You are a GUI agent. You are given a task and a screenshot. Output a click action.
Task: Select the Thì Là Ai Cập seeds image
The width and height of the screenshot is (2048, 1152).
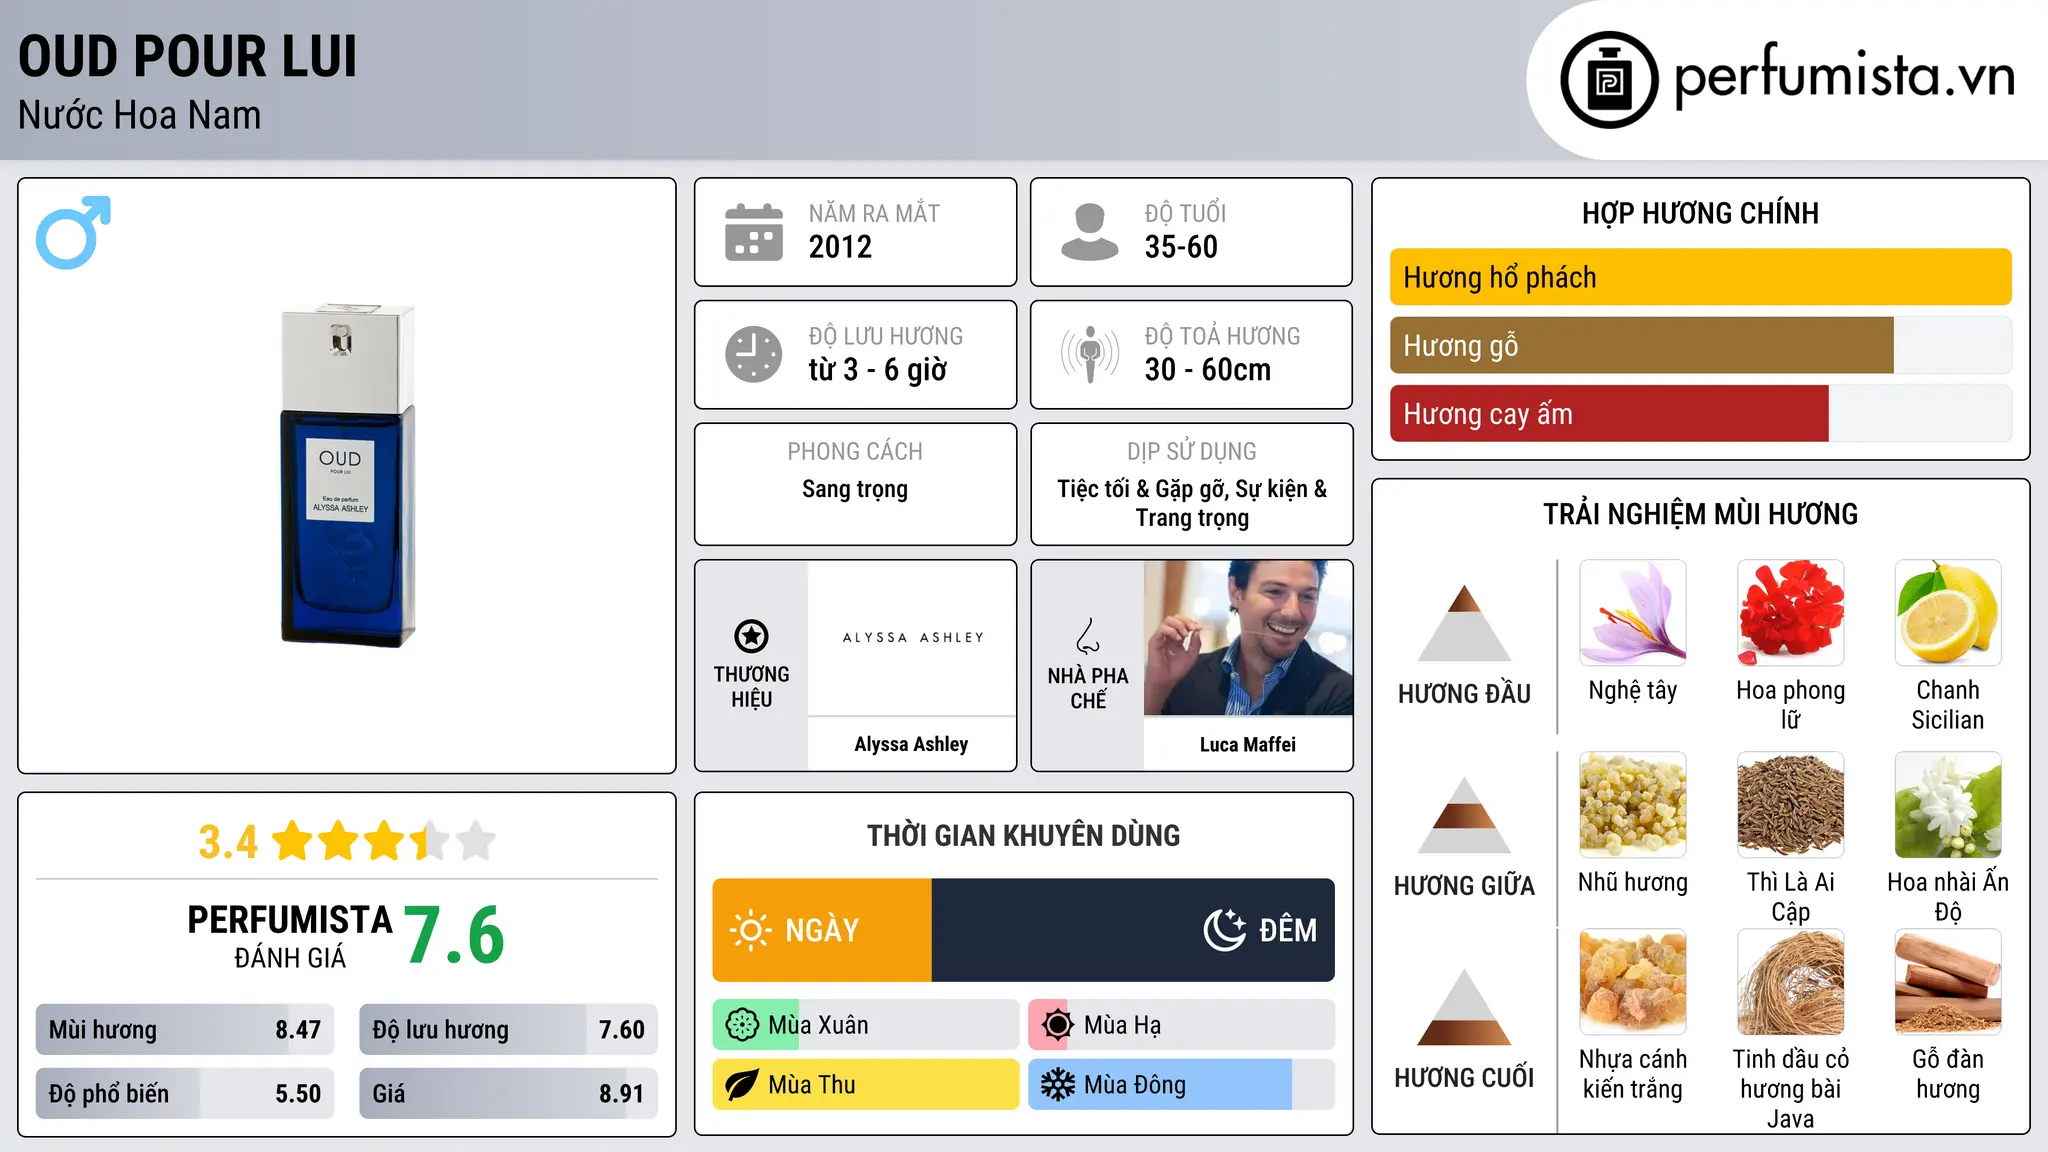pyautogui.click(x=1790, y=804)
